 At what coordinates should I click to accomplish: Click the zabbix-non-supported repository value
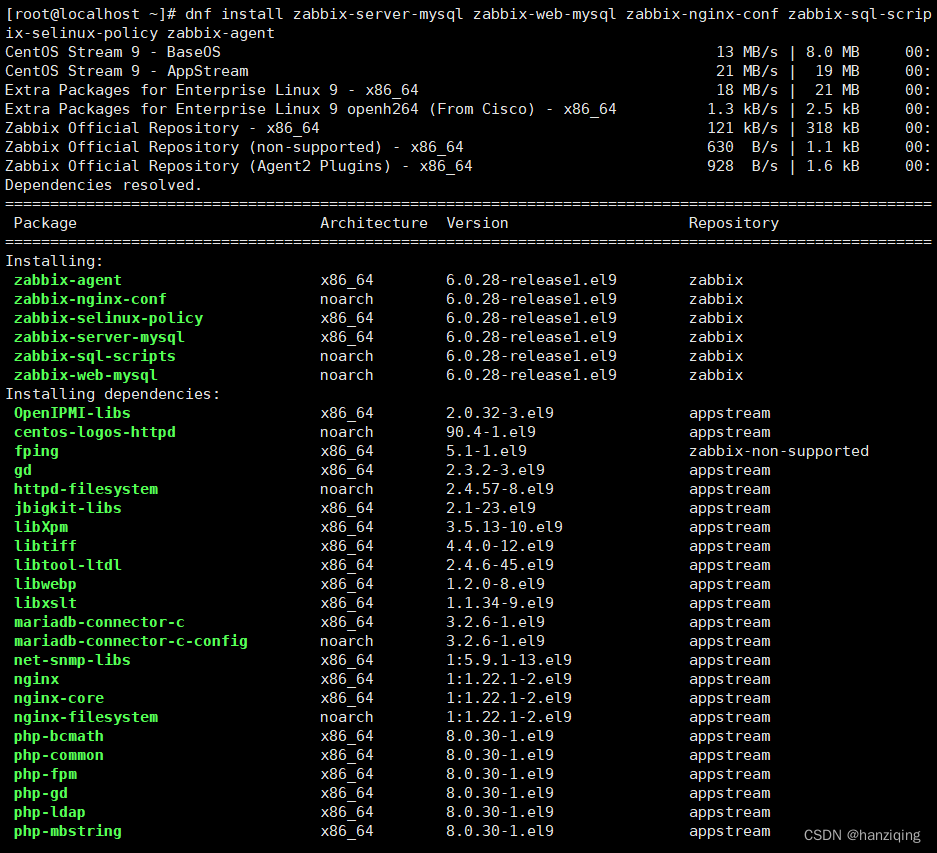[779, 451]
